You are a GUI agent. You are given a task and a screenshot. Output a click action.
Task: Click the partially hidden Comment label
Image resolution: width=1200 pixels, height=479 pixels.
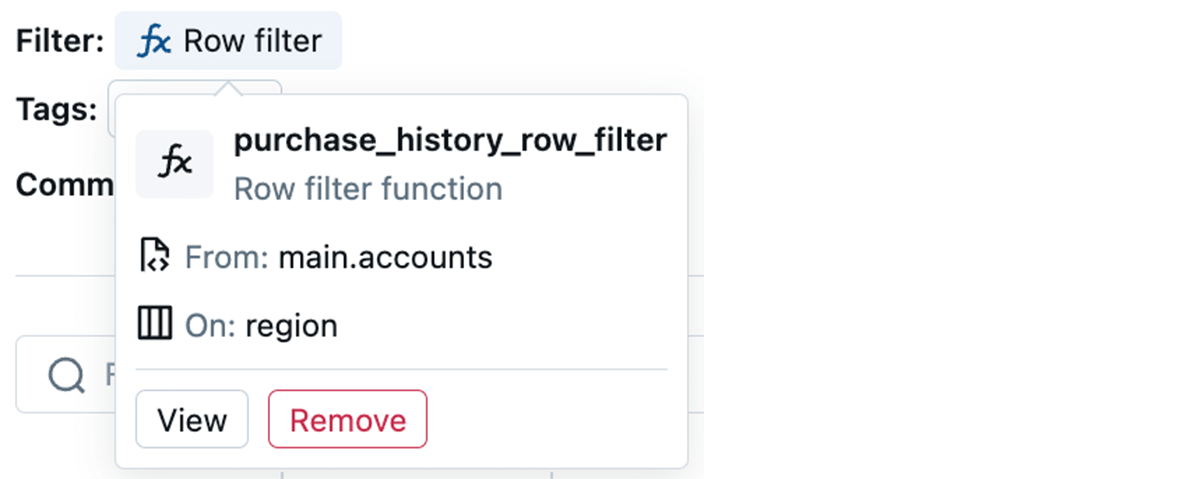(65, 184)
